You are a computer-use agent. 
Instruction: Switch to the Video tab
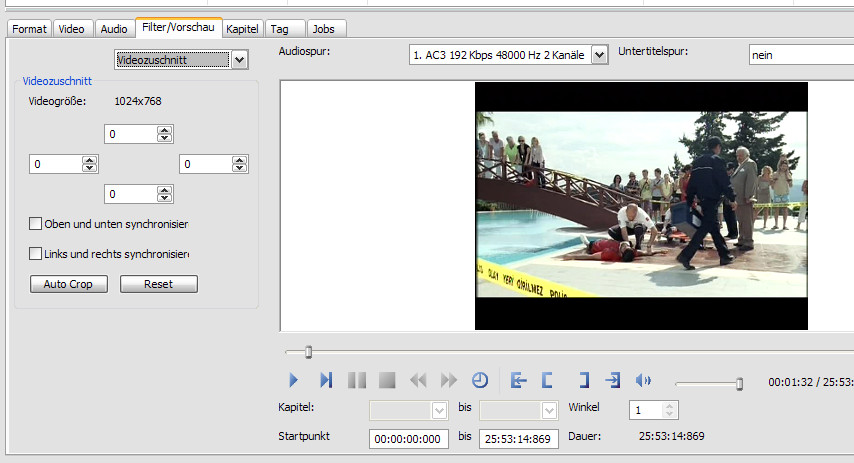coord(71,29)
